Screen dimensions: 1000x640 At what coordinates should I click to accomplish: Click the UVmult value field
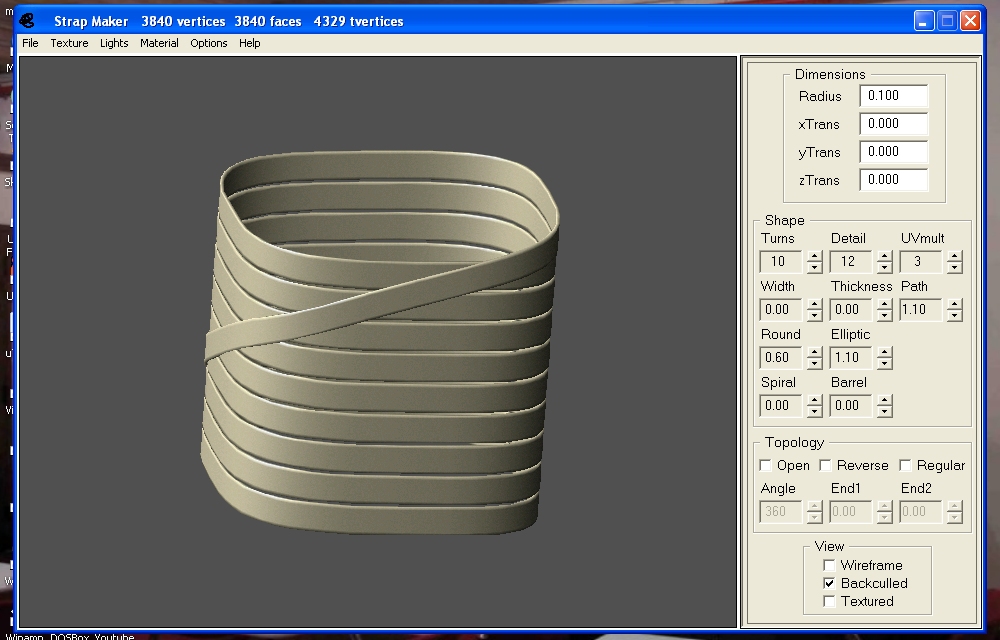tap(923, 261)
